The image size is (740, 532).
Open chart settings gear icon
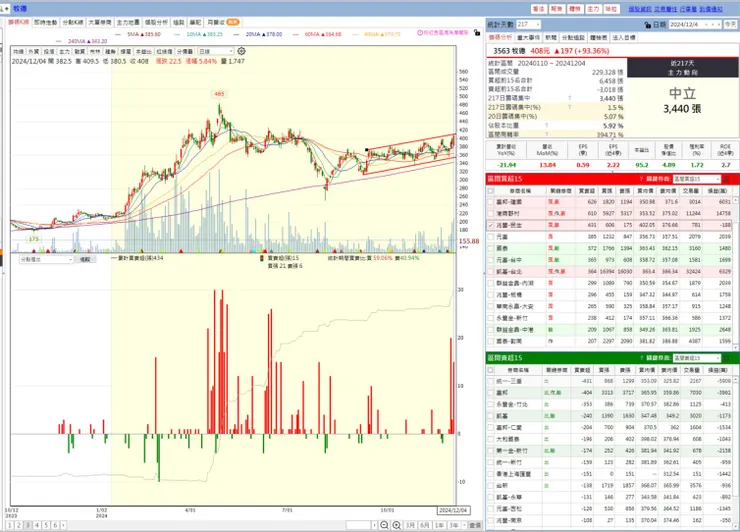click(241, 51)
